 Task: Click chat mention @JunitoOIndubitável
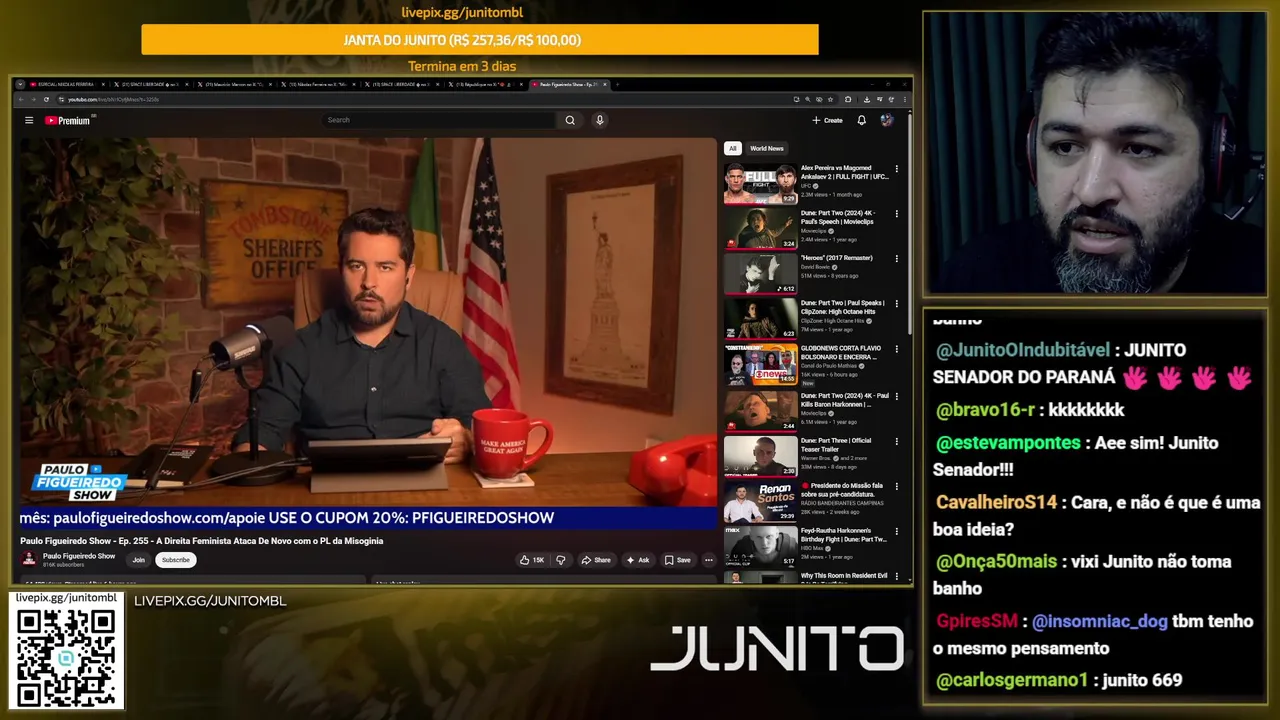[1023, 350]
